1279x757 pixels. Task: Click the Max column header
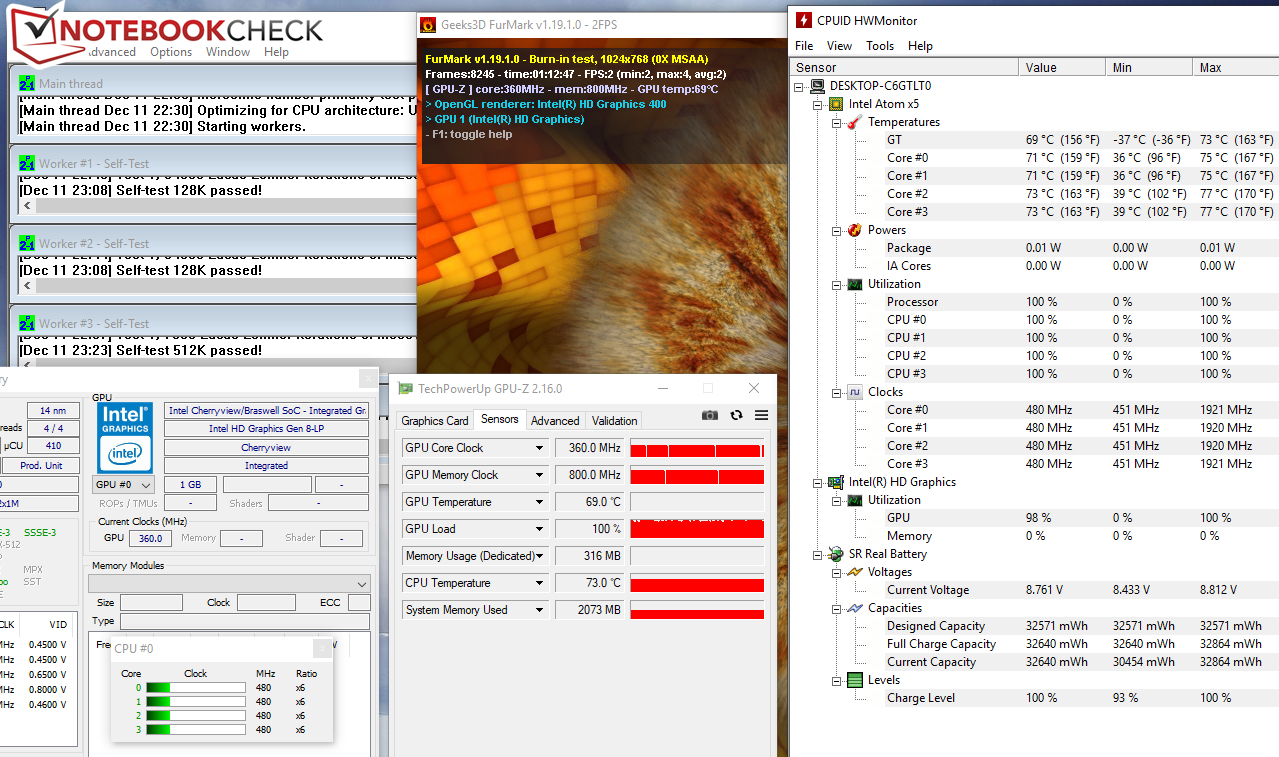click(x=1236, y=68)
